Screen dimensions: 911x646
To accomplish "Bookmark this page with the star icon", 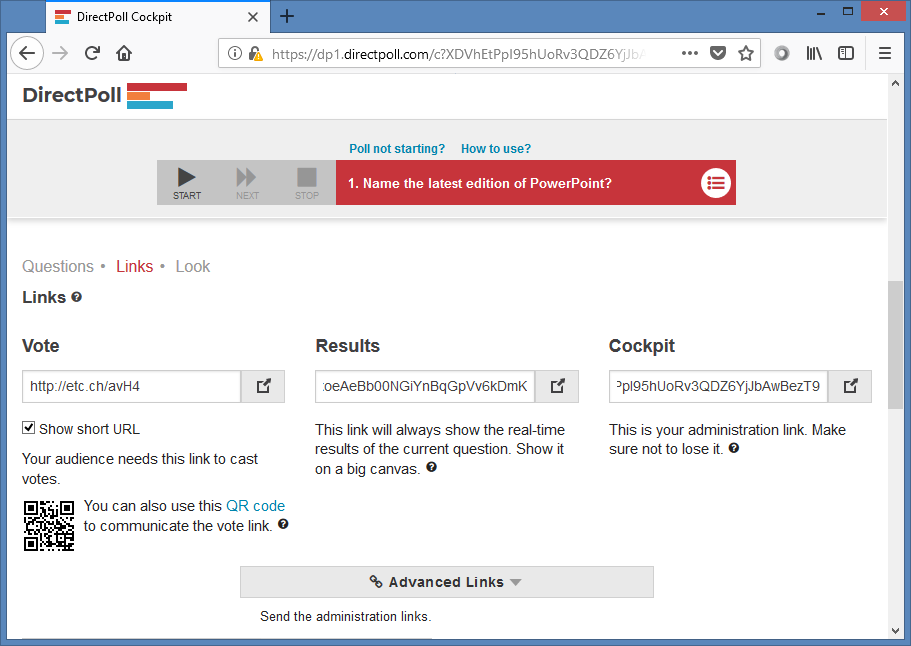I will [746, 53].
